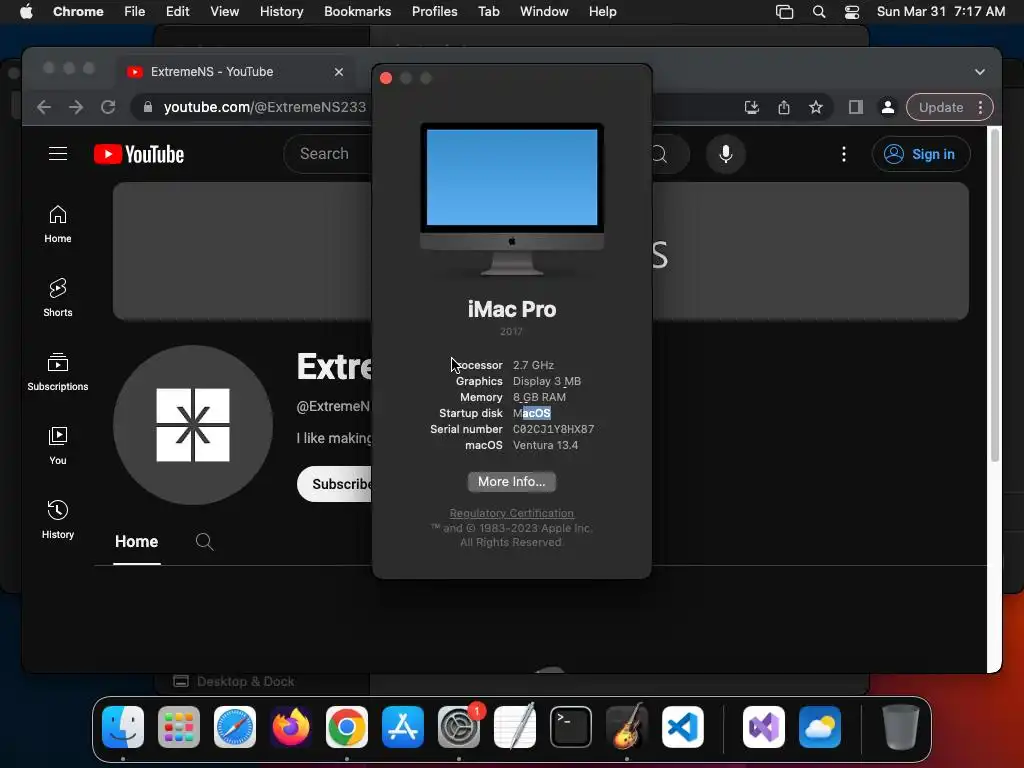Click the Sign in button
The height and width of the screenshot is (768, 1024).
921,154
